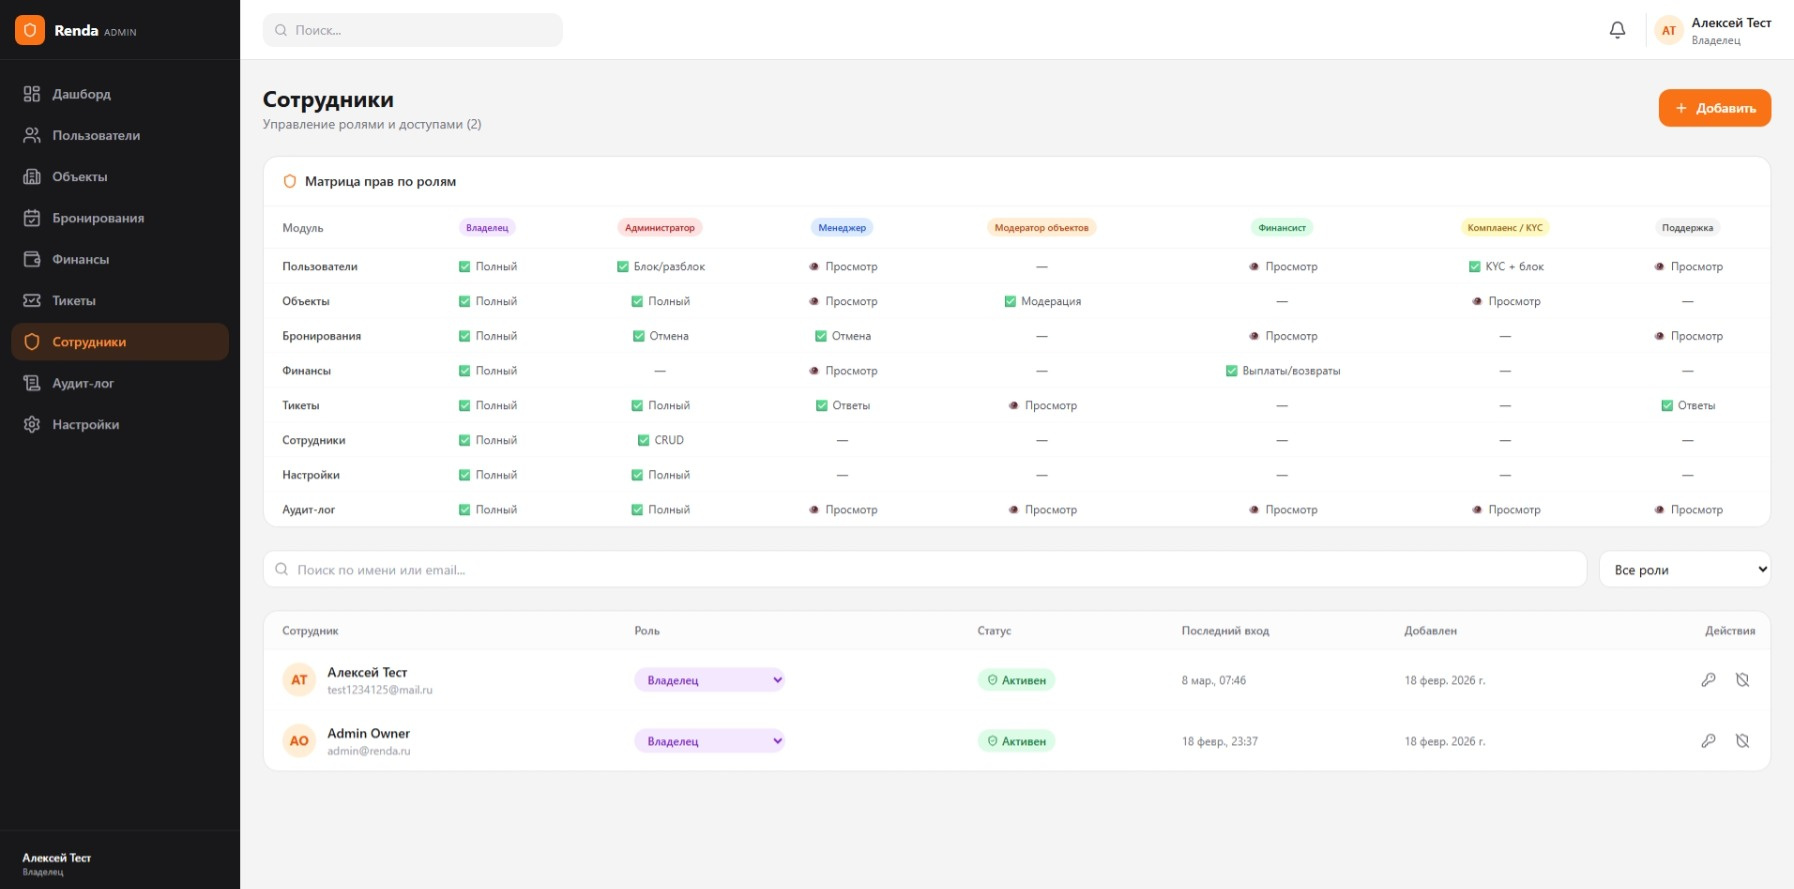Open the notifications bell
The image size is (1794, 889).
pos(1617,30)
